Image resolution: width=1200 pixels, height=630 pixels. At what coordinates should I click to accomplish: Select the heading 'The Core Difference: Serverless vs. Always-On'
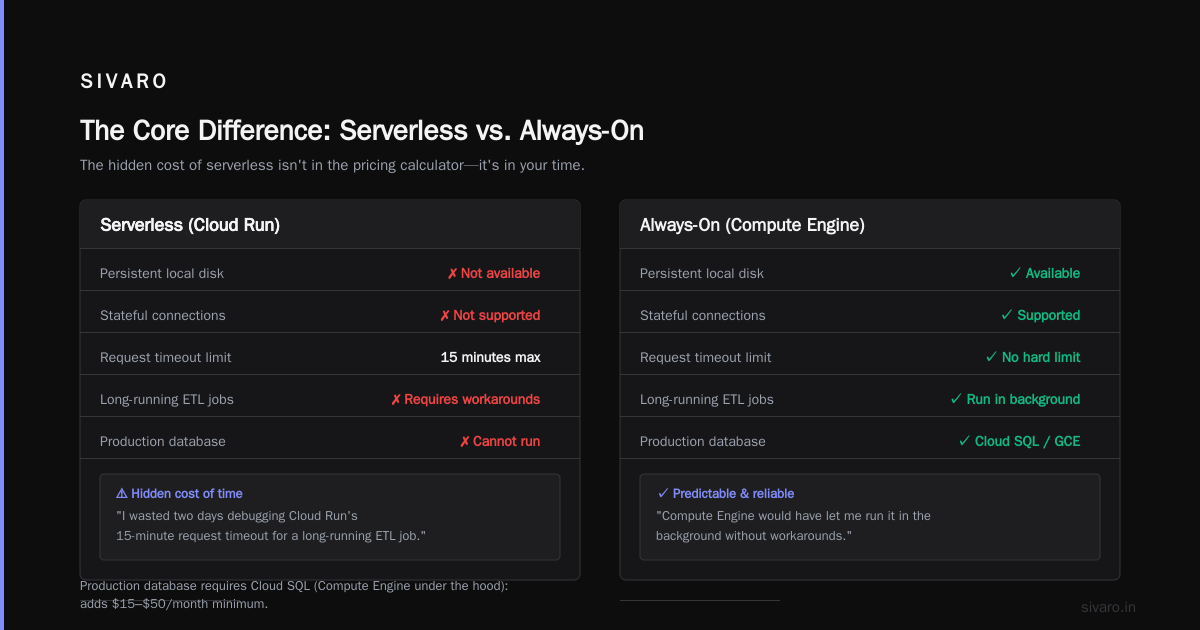coord(362,131)
